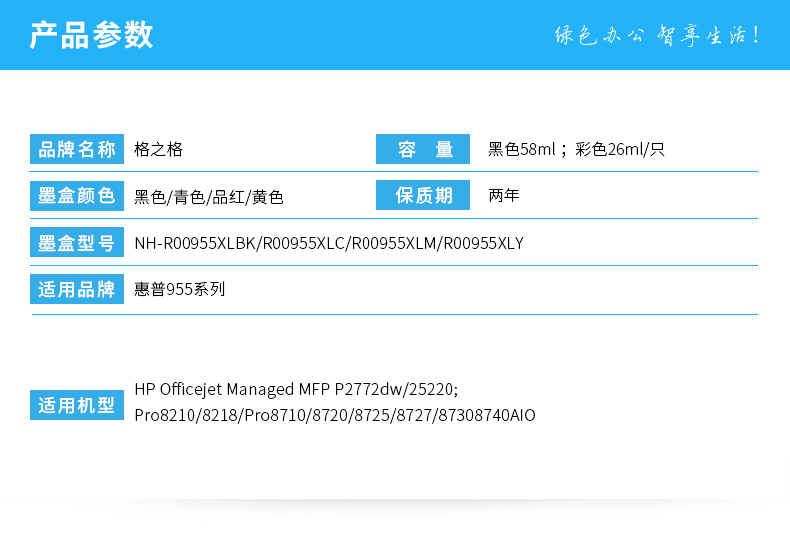Select the 容量 label
Image resolution: width=790 pixels, height=560 pixels.
(423, 149)
